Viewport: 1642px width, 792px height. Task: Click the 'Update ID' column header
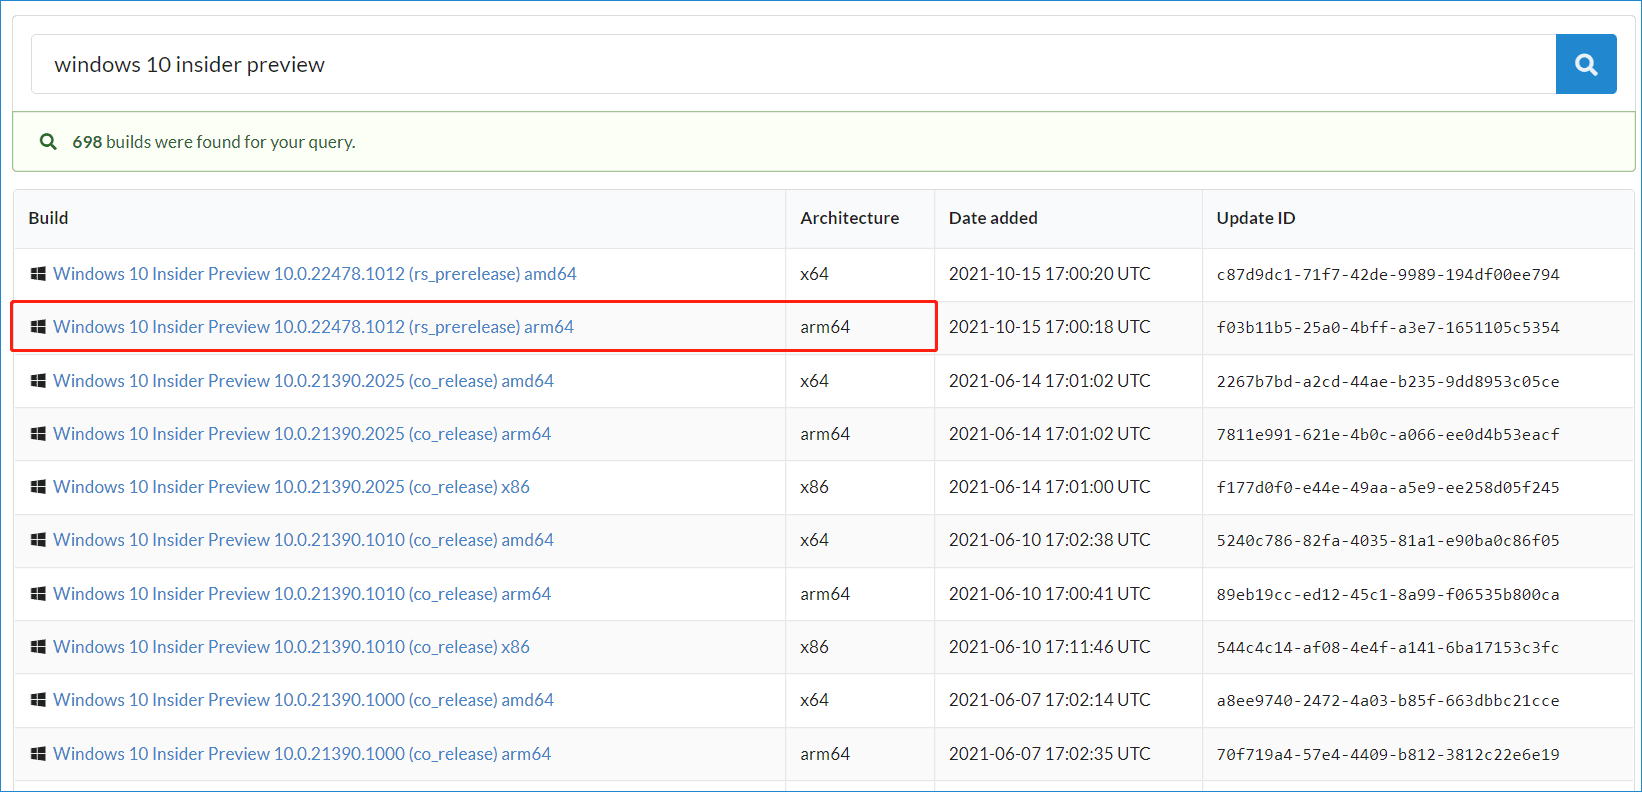[1255, 218]
